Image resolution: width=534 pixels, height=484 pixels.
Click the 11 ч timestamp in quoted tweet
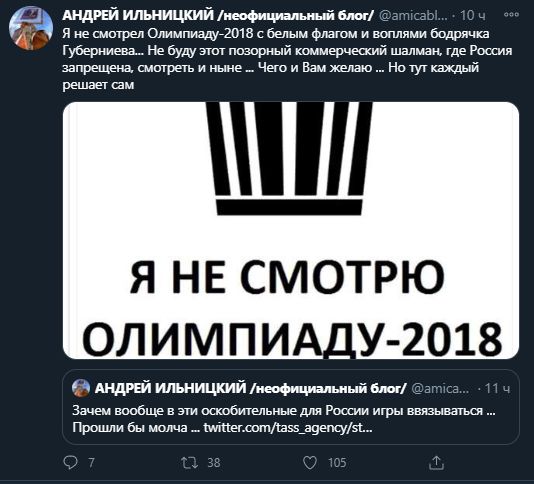[497, 388]
